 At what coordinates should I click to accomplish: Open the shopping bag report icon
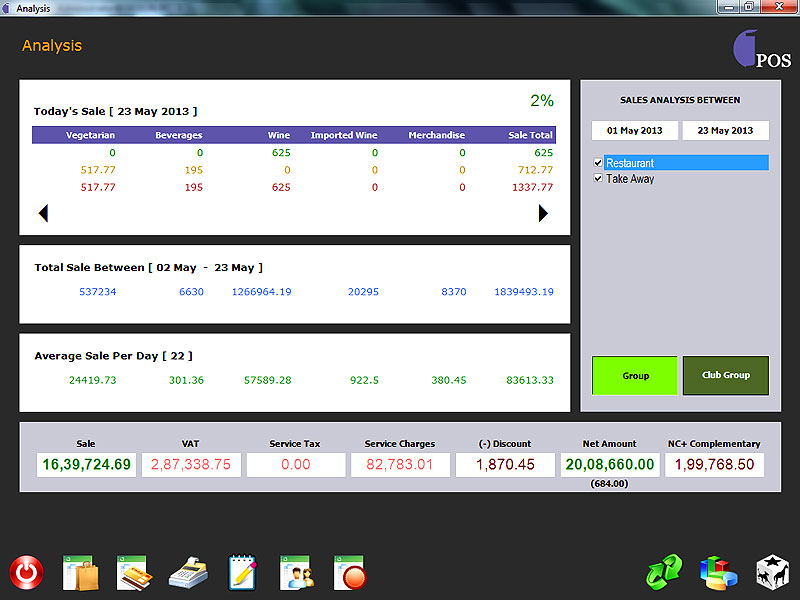click(x=79, y=572)
